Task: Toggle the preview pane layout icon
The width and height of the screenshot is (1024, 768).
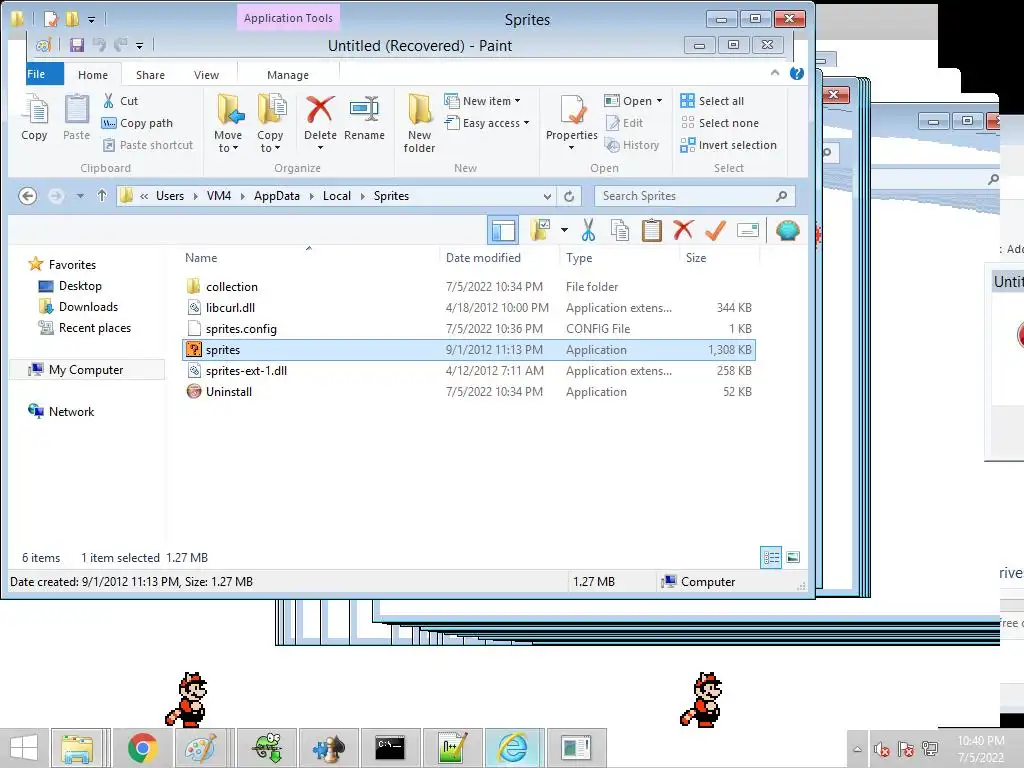Action: 504,230
